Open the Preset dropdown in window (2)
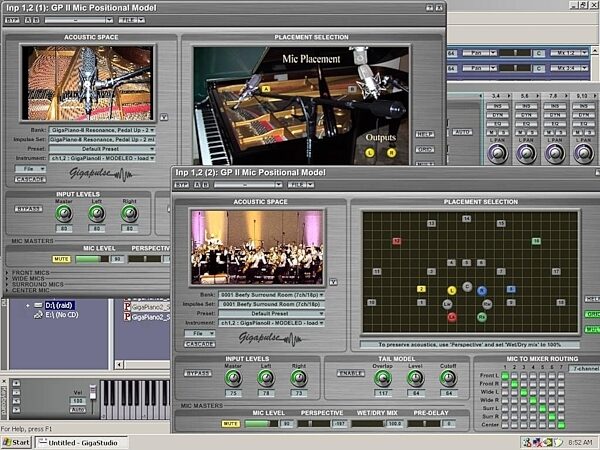Screen dimensions: 600x450 [x=271, y=313]
